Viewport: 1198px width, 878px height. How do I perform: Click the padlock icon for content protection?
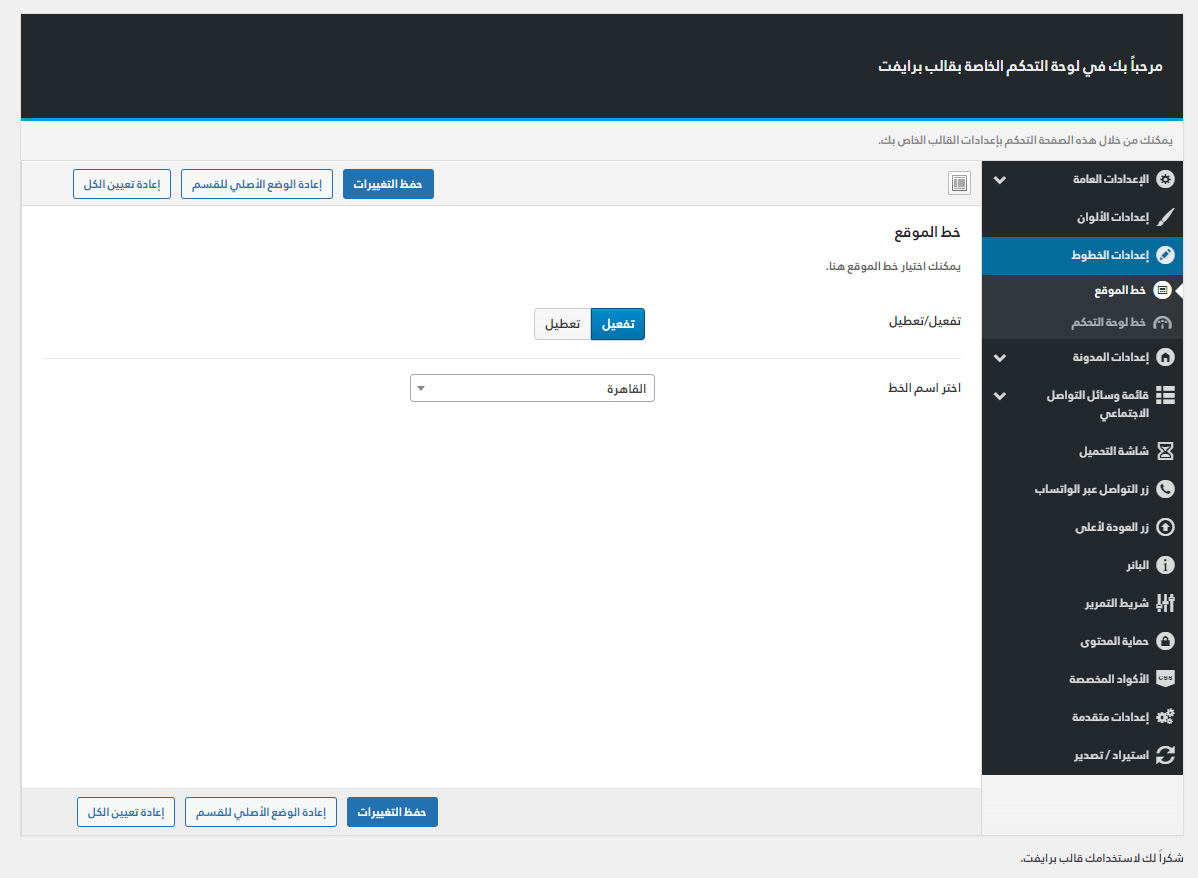[1164, 641]
